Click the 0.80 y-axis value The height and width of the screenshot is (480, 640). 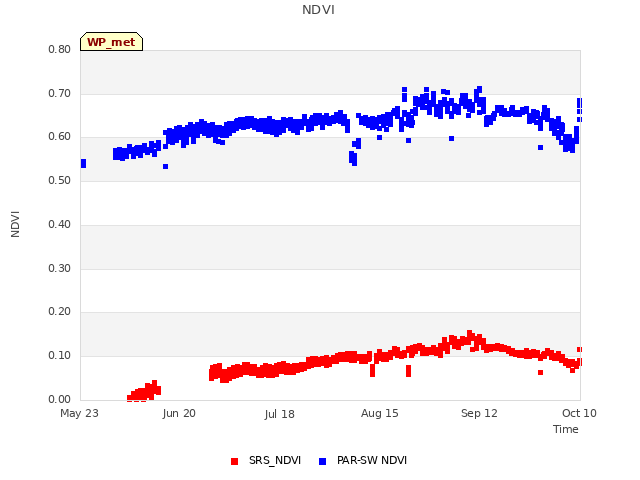click(60, 49)
